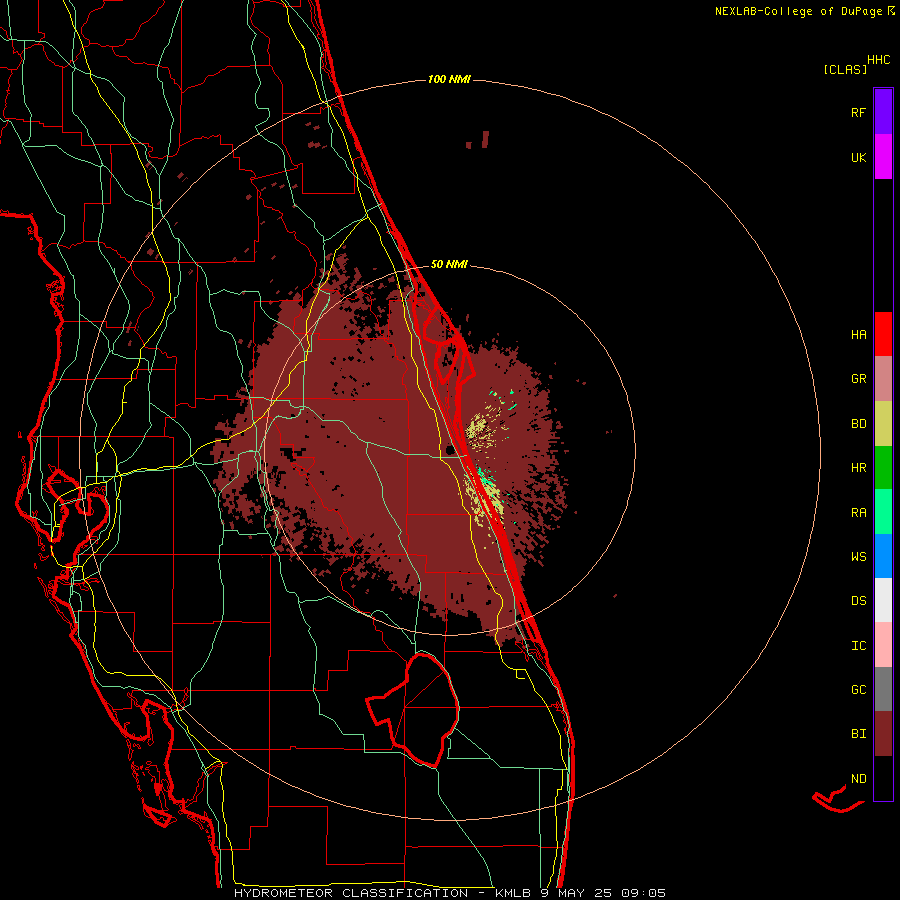
Task: Click the "HHC" product code label
Action: click(x=879, y=60)
